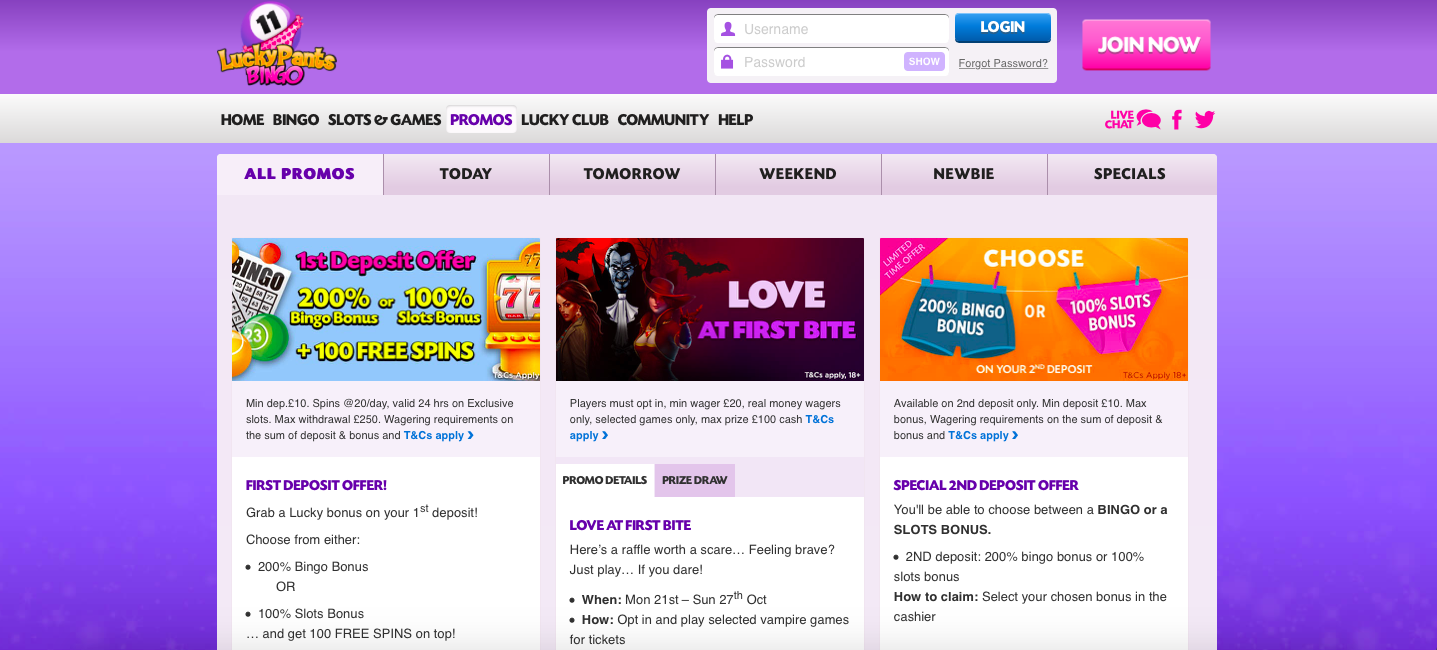
Task: Click 'Grab a Lucky bonus on your 1st deposit!' text
Action: click(362, 512)
